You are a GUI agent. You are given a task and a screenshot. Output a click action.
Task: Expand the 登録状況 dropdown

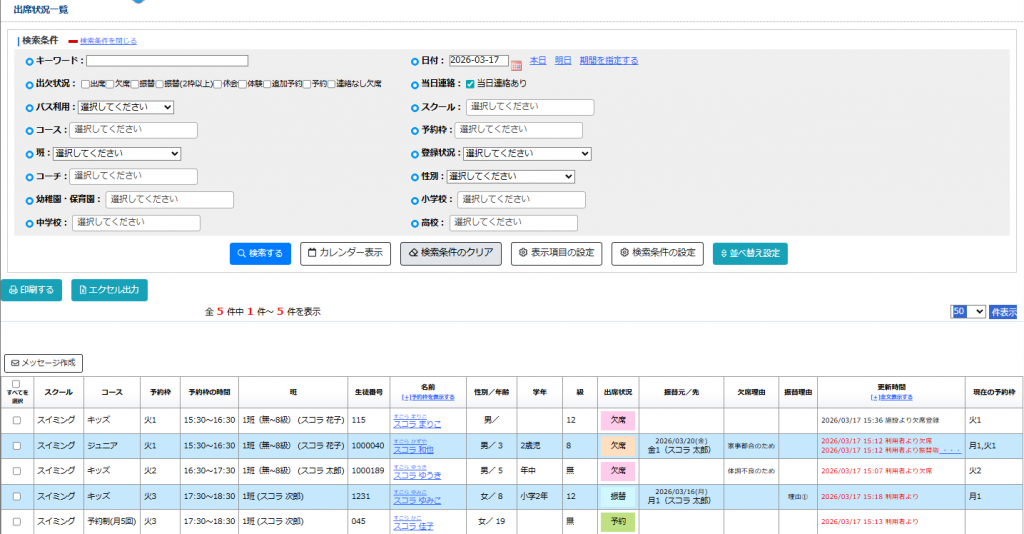[x=526, y=153]
